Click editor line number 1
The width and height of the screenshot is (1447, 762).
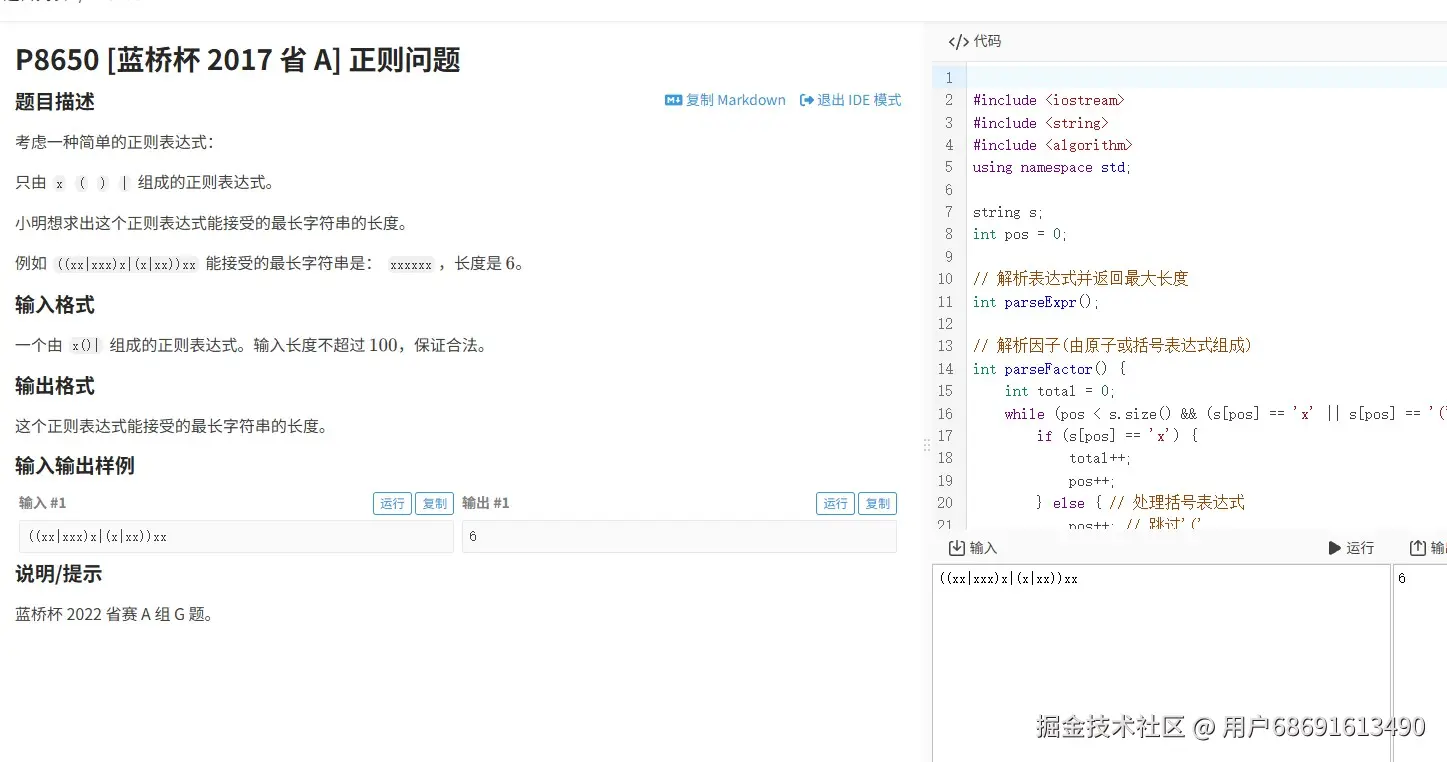949,78
